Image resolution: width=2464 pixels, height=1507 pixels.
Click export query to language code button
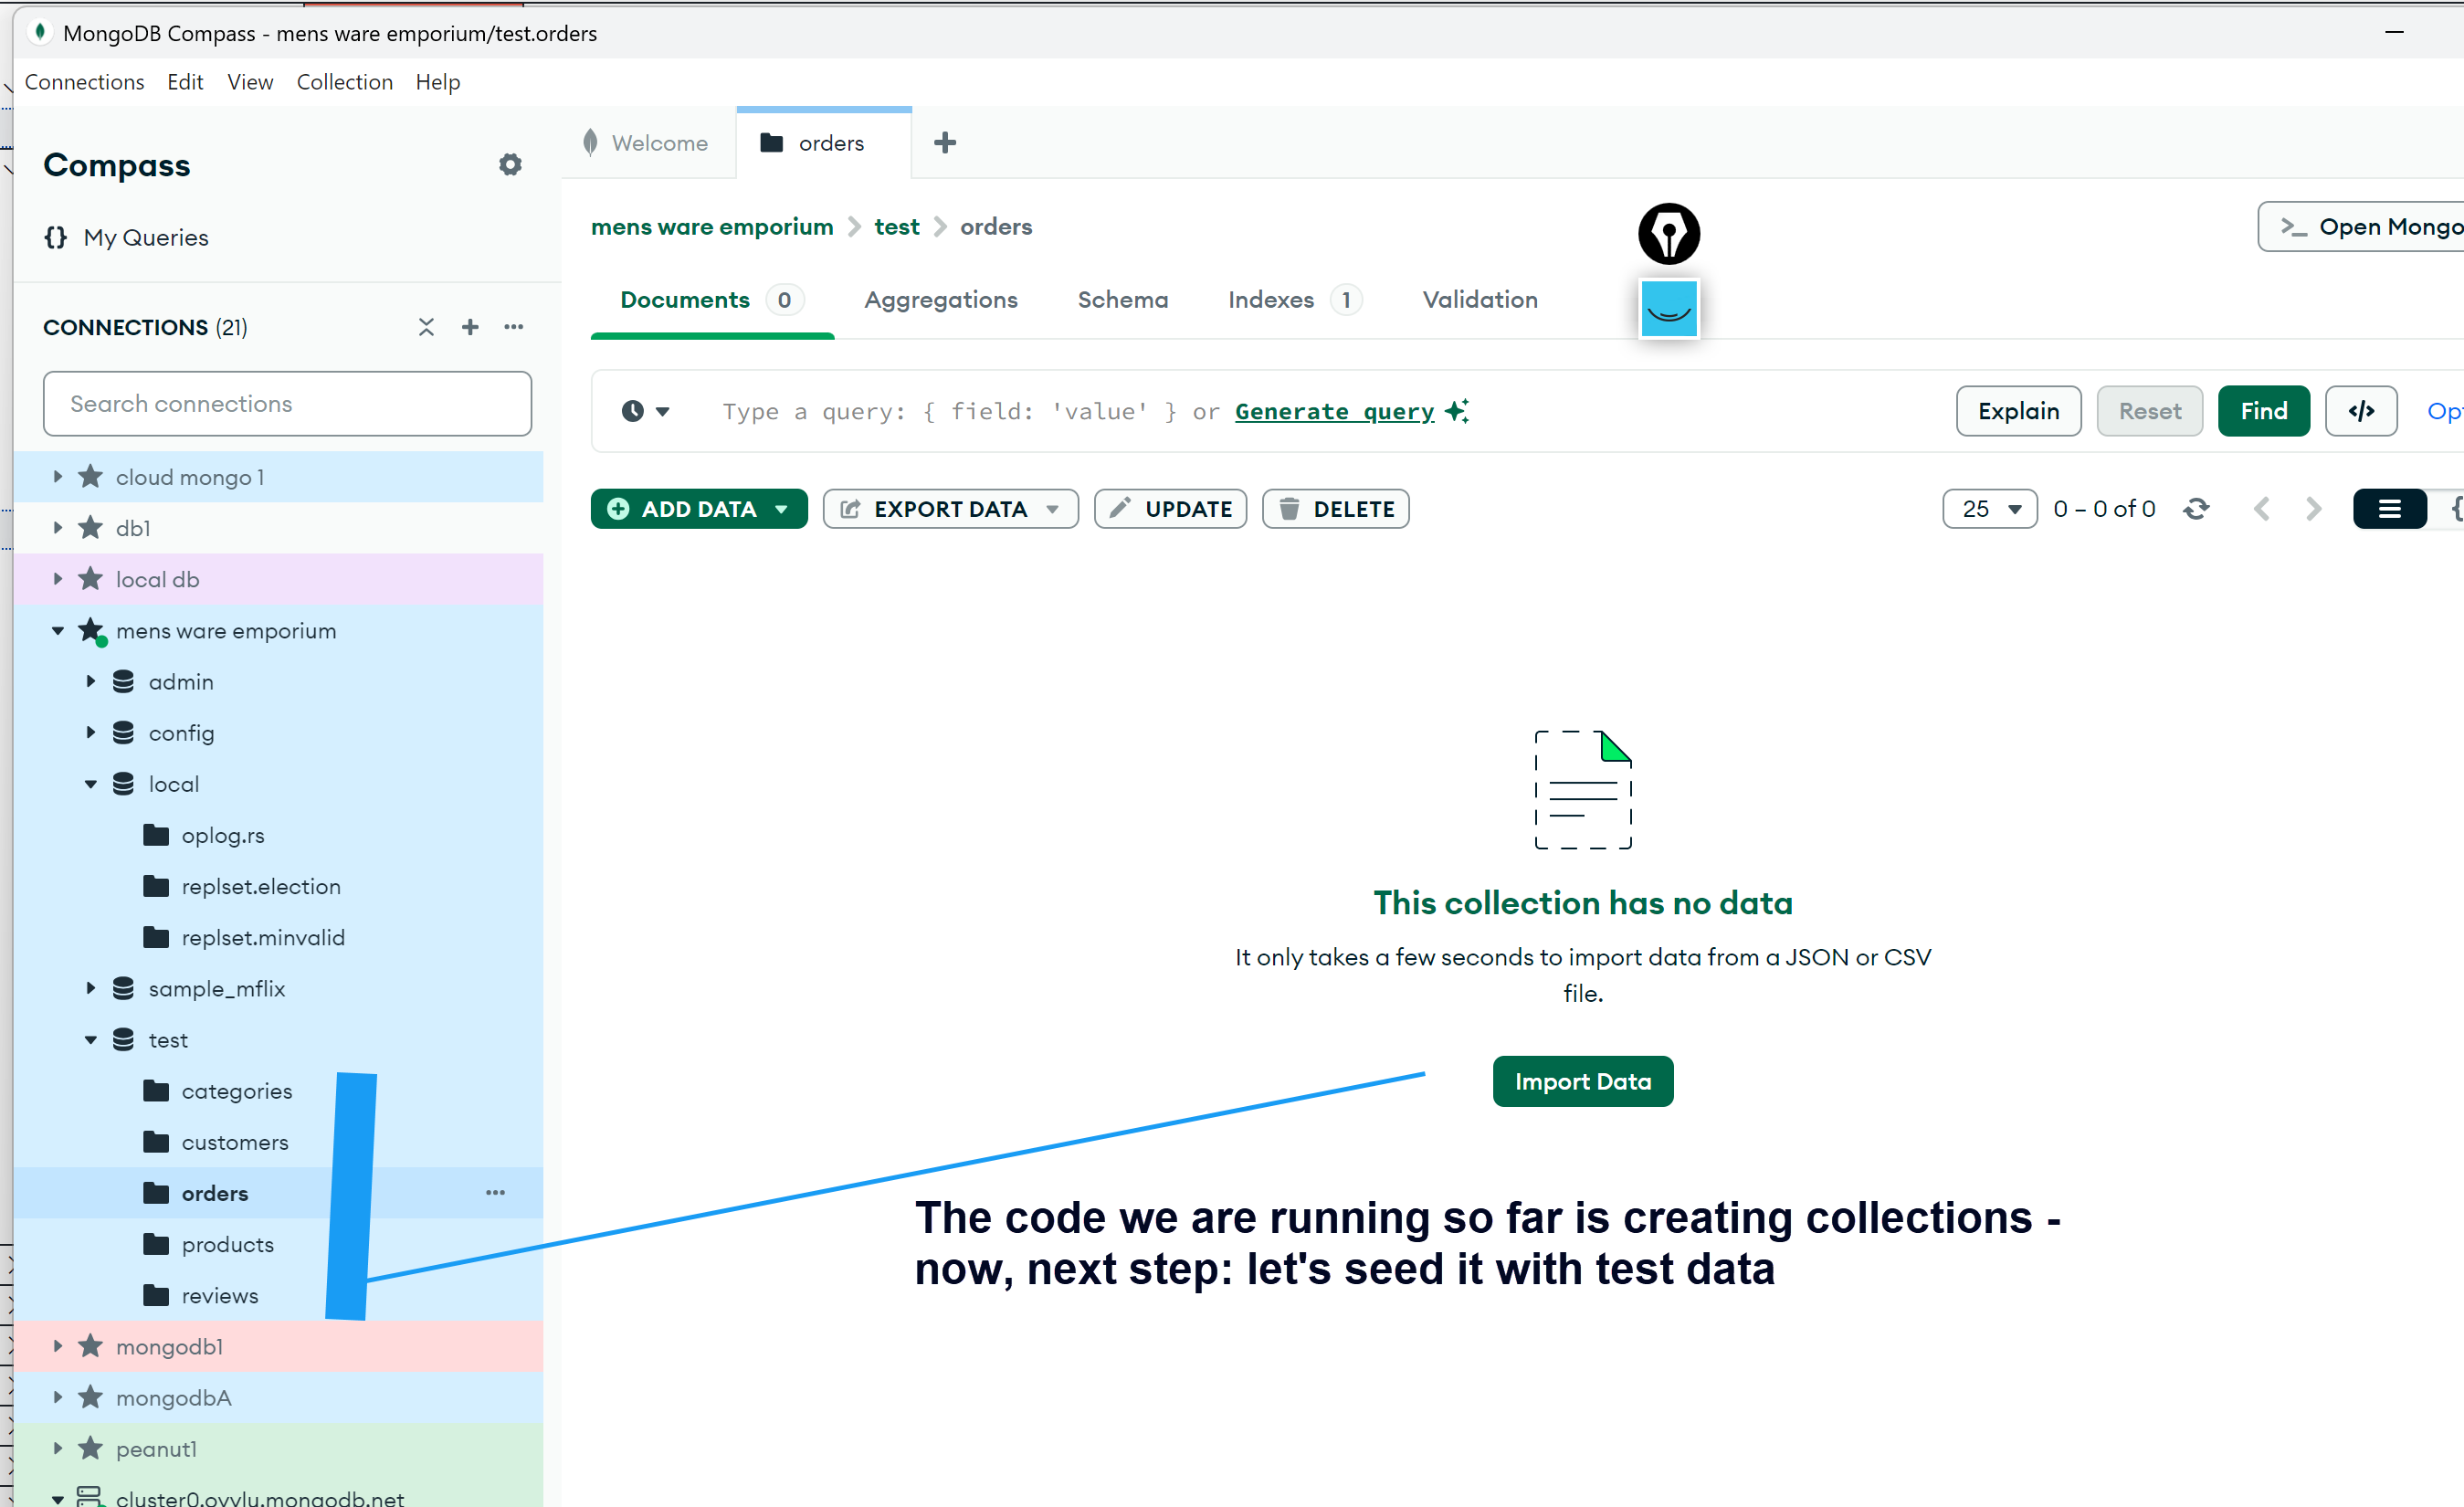2361,411
